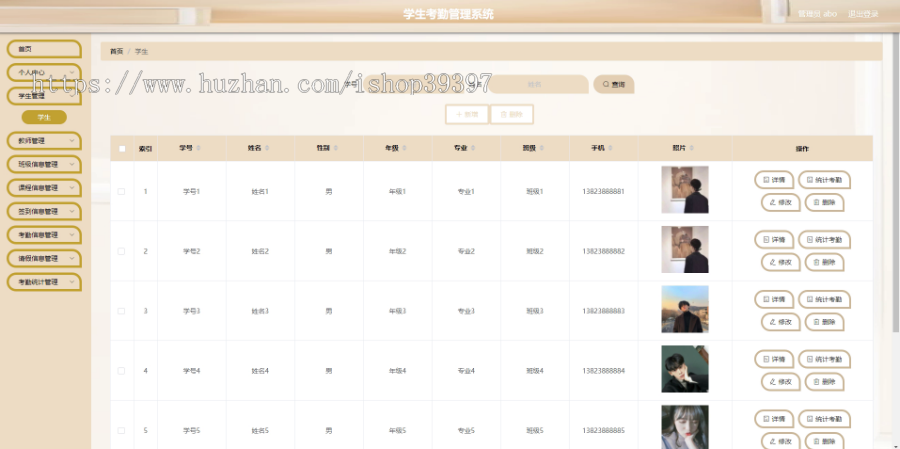Expand the 课程信息管理 sidebar menu
This screenshot has height=449, width=900.
tap(44, 188)
